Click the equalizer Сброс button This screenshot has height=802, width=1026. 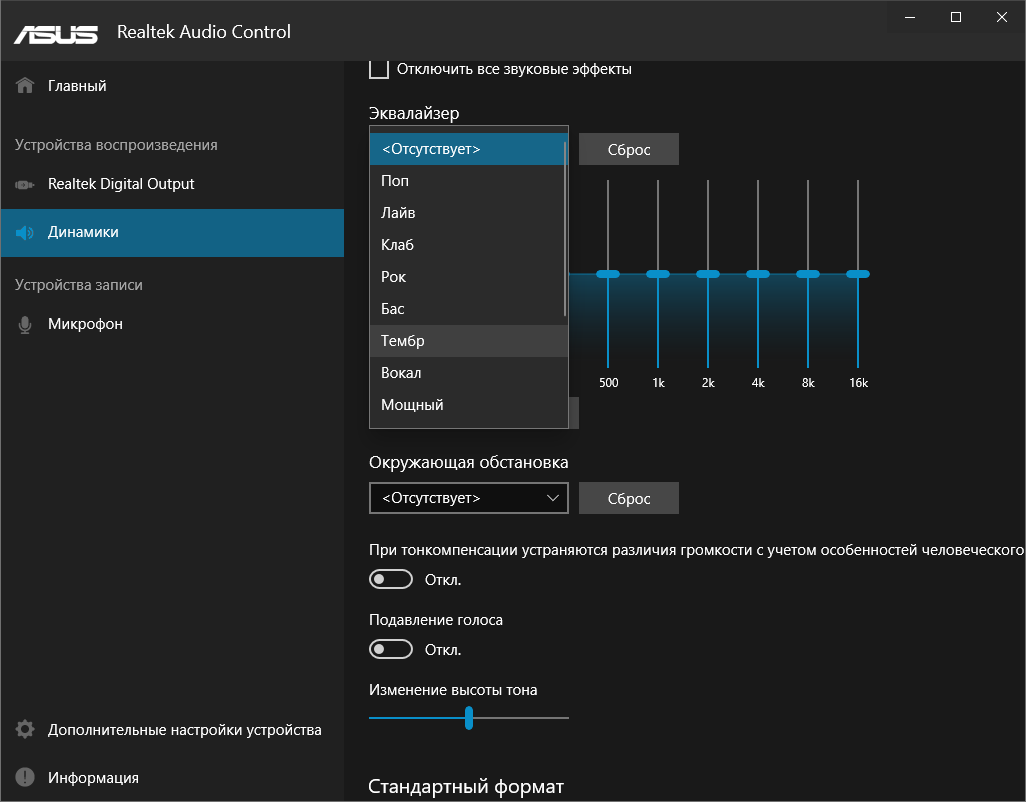point(628,148)
